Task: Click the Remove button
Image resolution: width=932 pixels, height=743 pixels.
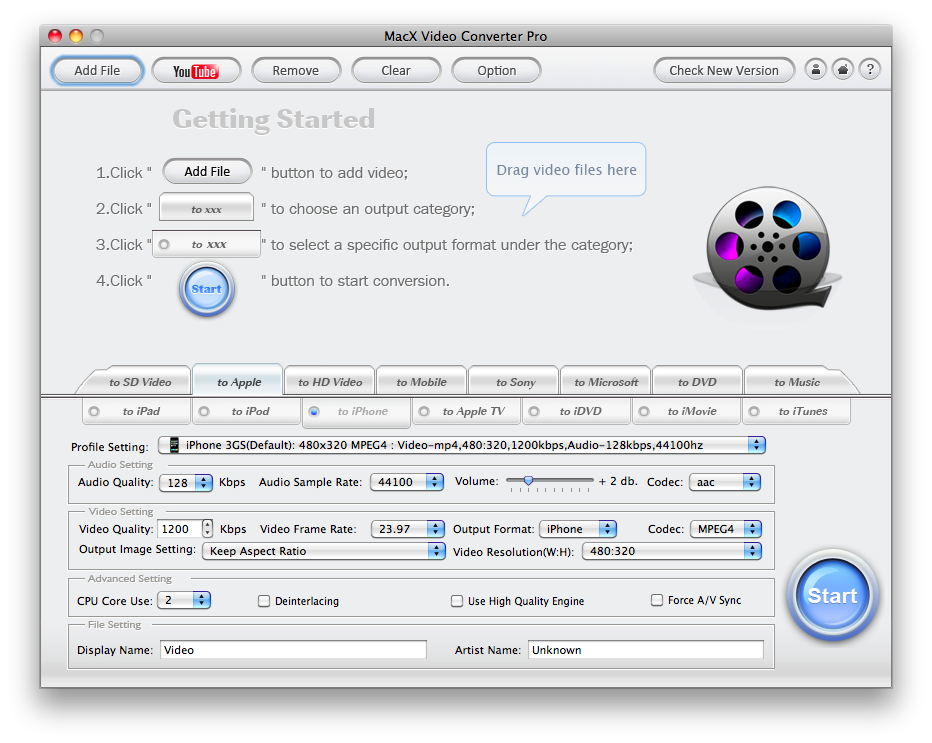Action: tap(296, 71)
